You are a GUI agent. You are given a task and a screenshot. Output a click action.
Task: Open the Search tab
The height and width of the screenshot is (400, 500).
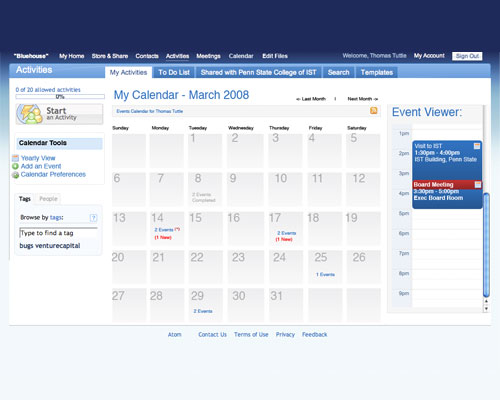339,72
